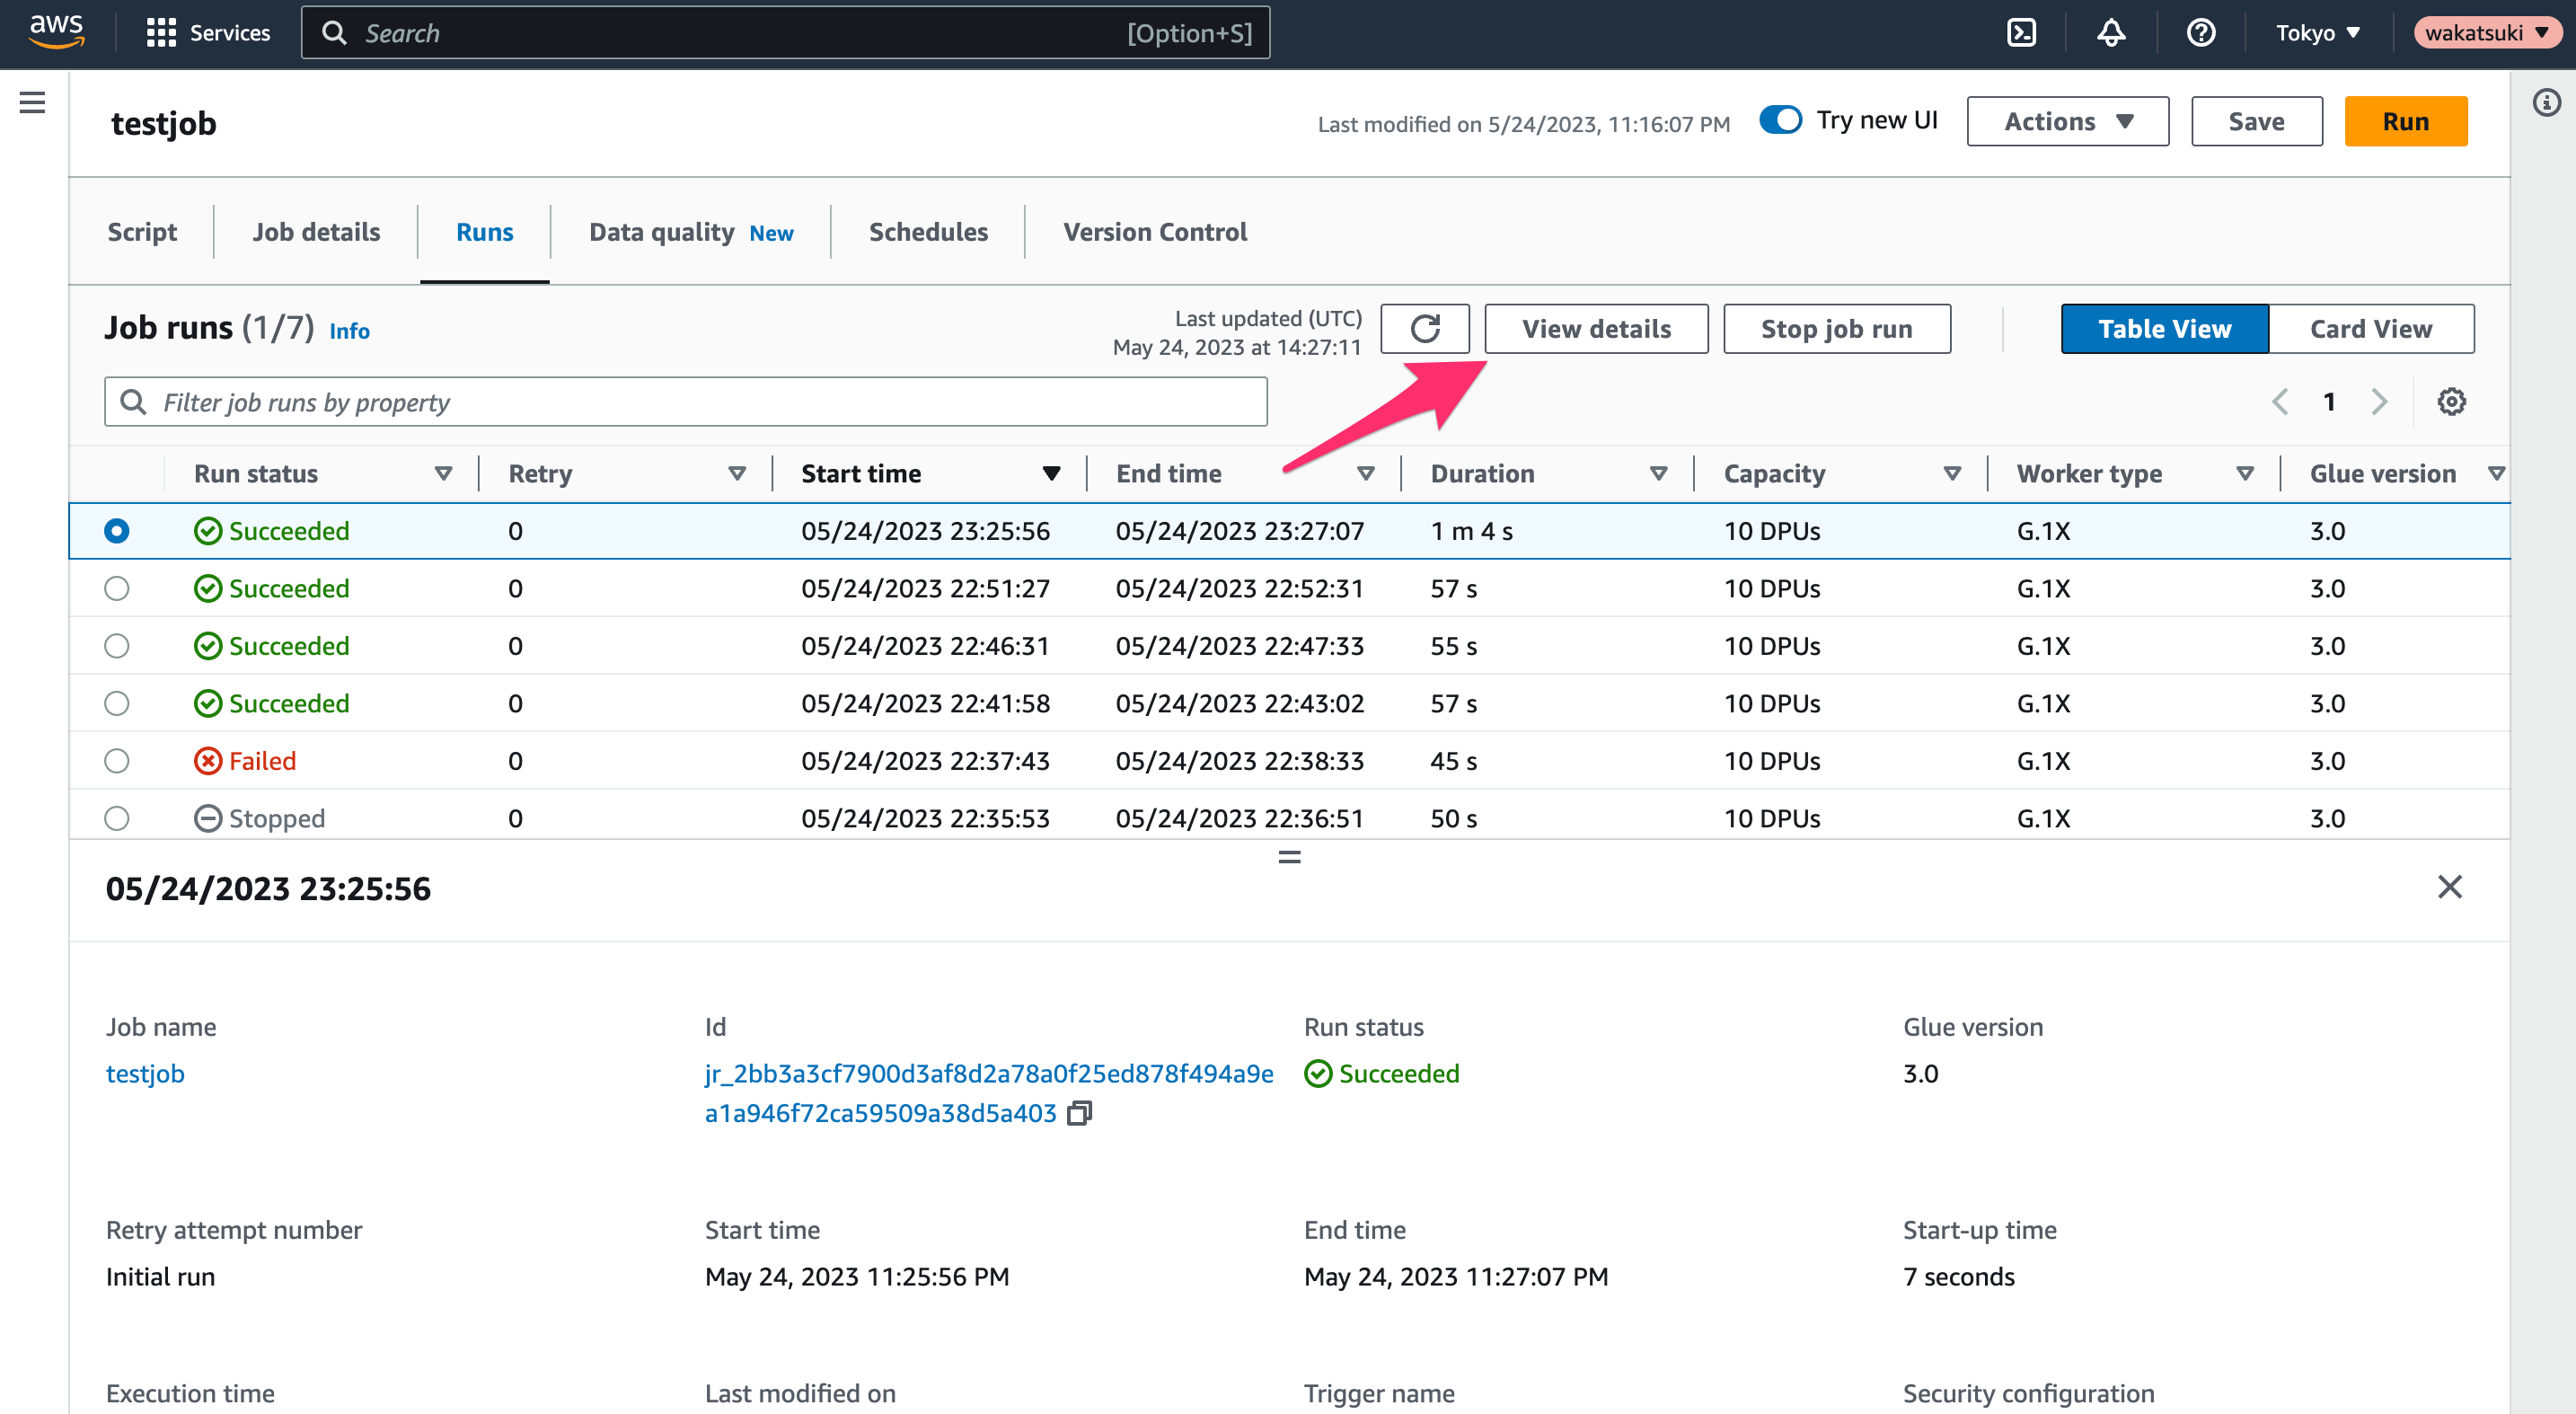Open the job run Id link
This screenshot has width=2576, height=1414.
[x=988, y=1093]
